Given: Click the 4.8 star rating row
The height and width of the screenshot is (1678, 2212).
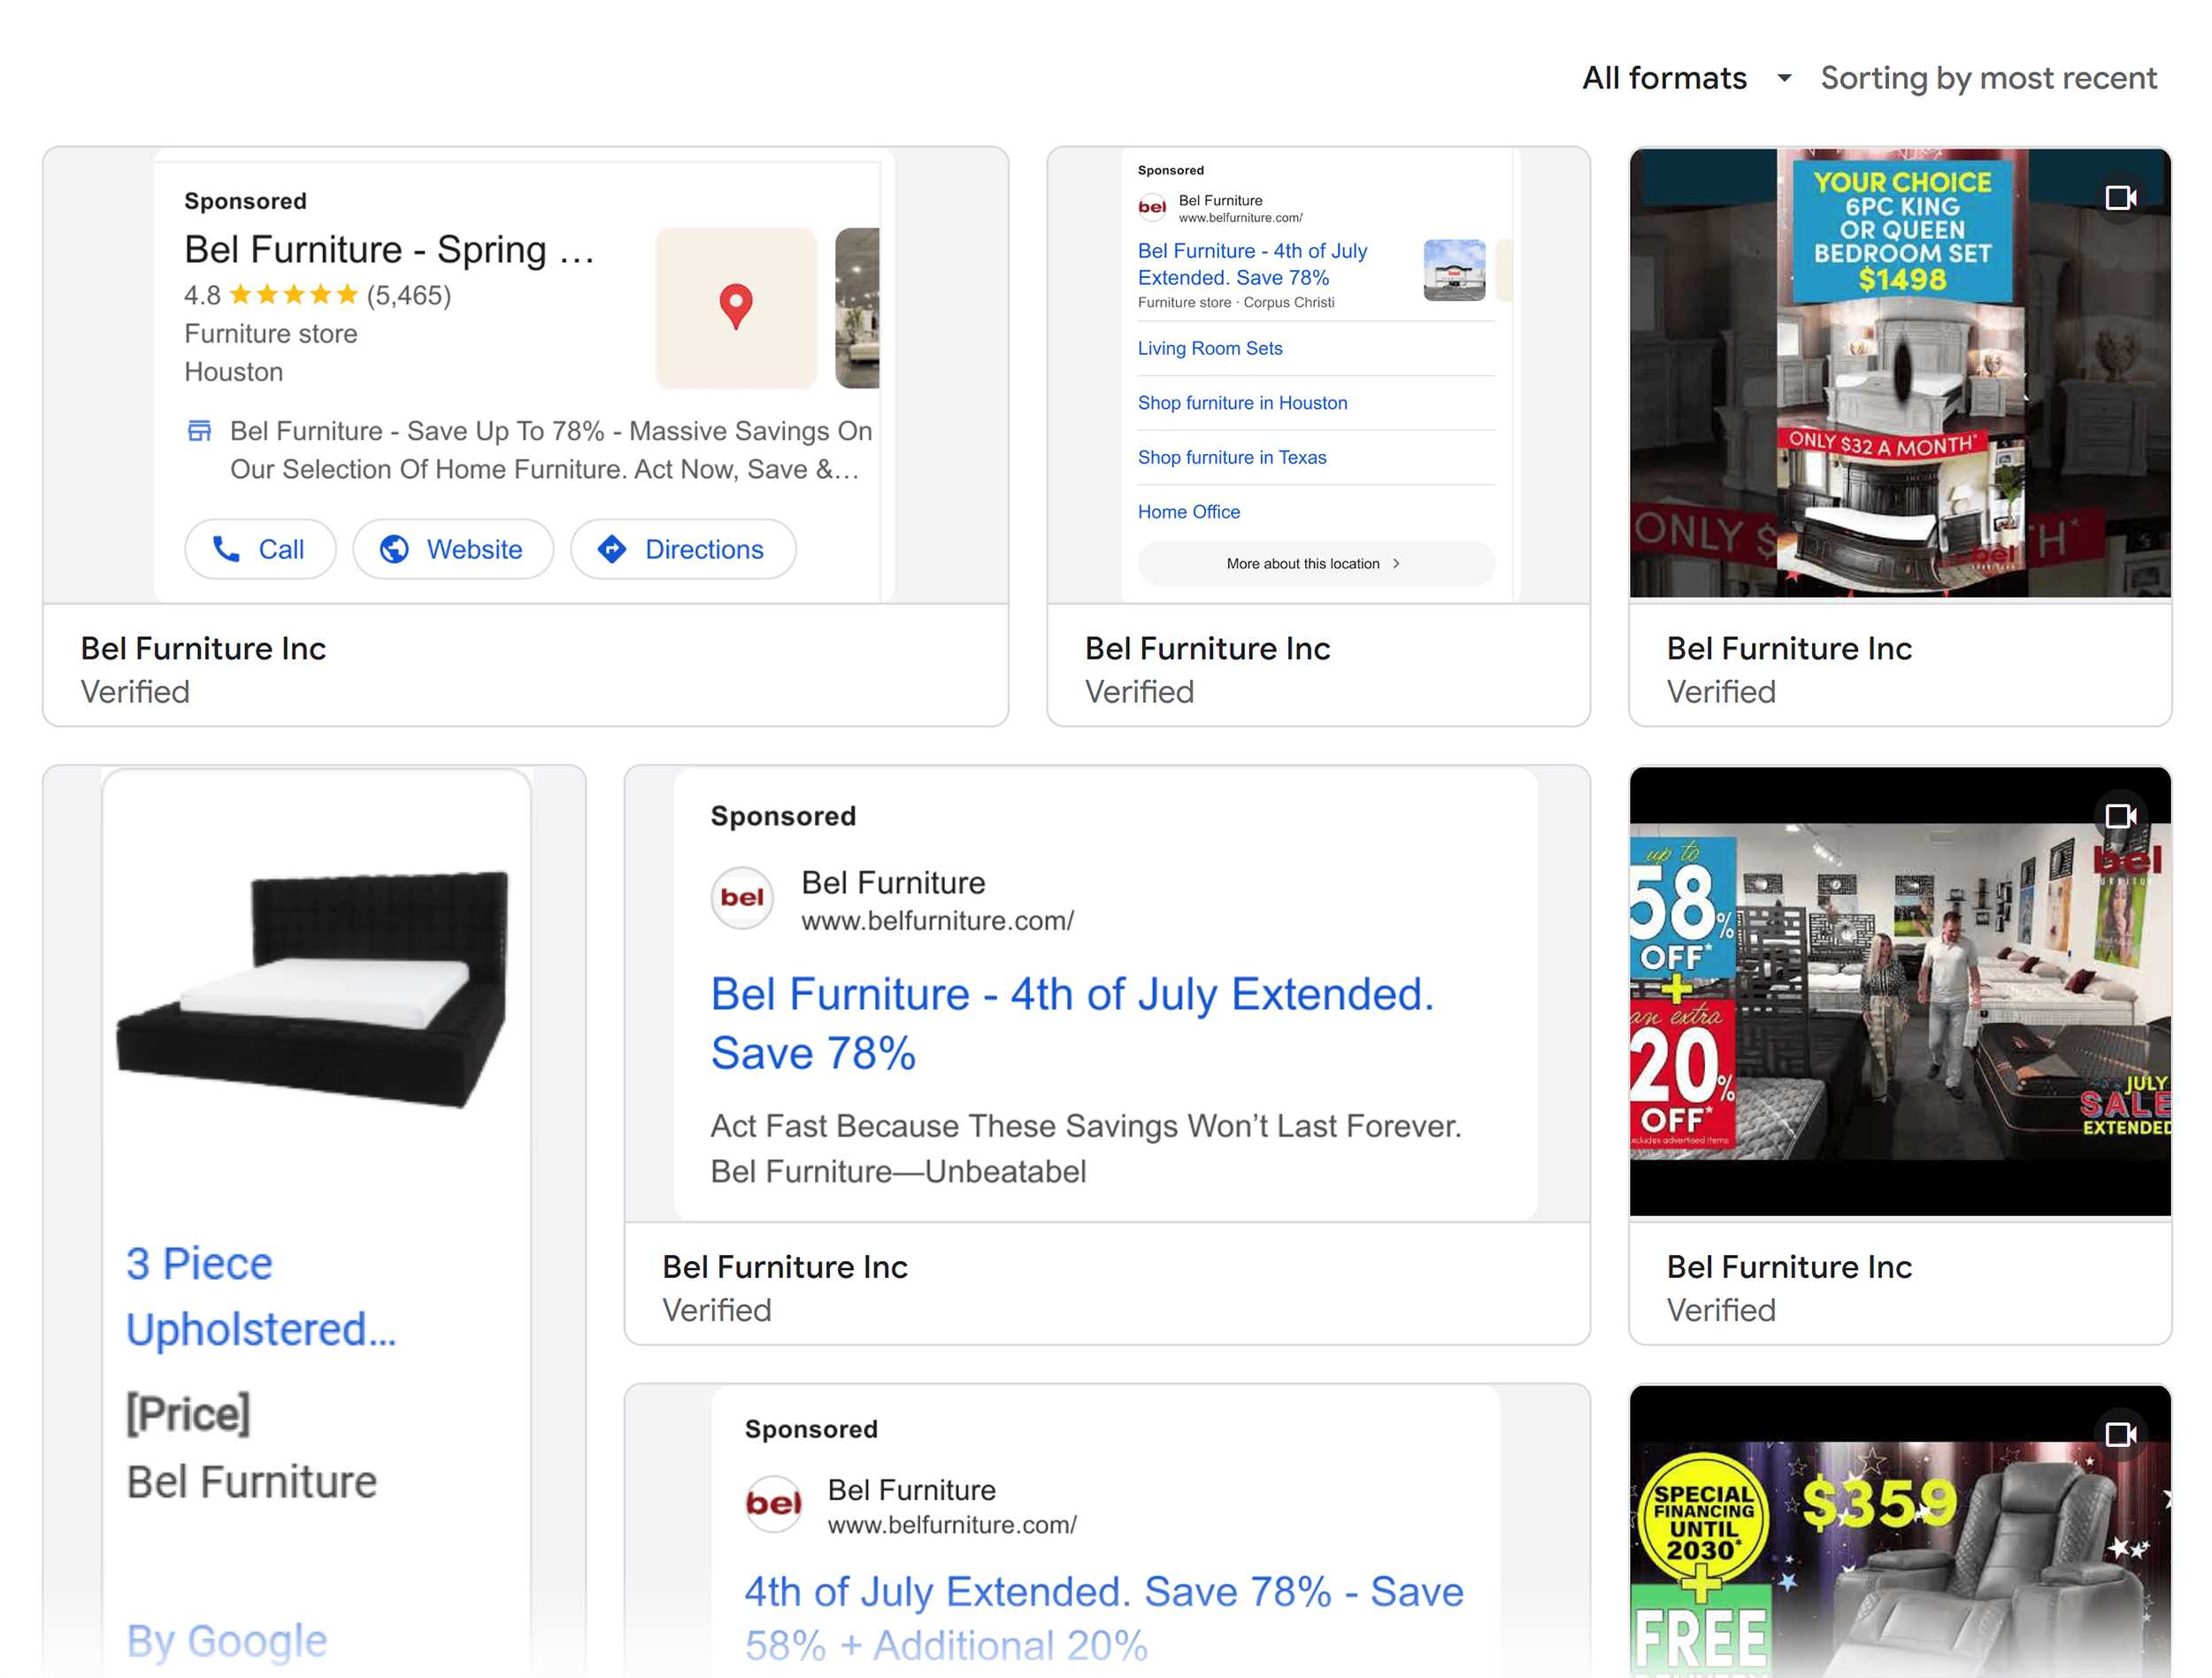Looking at the screenshot, I should point(317,295).
